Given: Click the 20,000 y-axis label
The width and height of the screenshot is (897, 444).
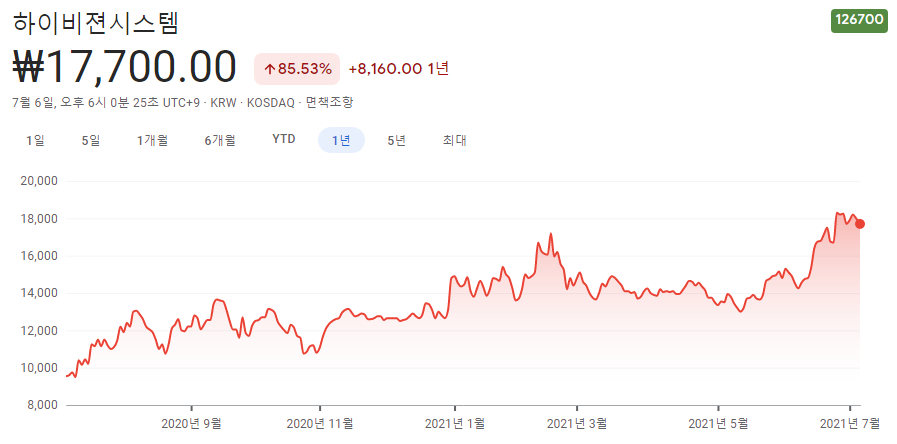Looking at the screenshot, I should [39, 181].
